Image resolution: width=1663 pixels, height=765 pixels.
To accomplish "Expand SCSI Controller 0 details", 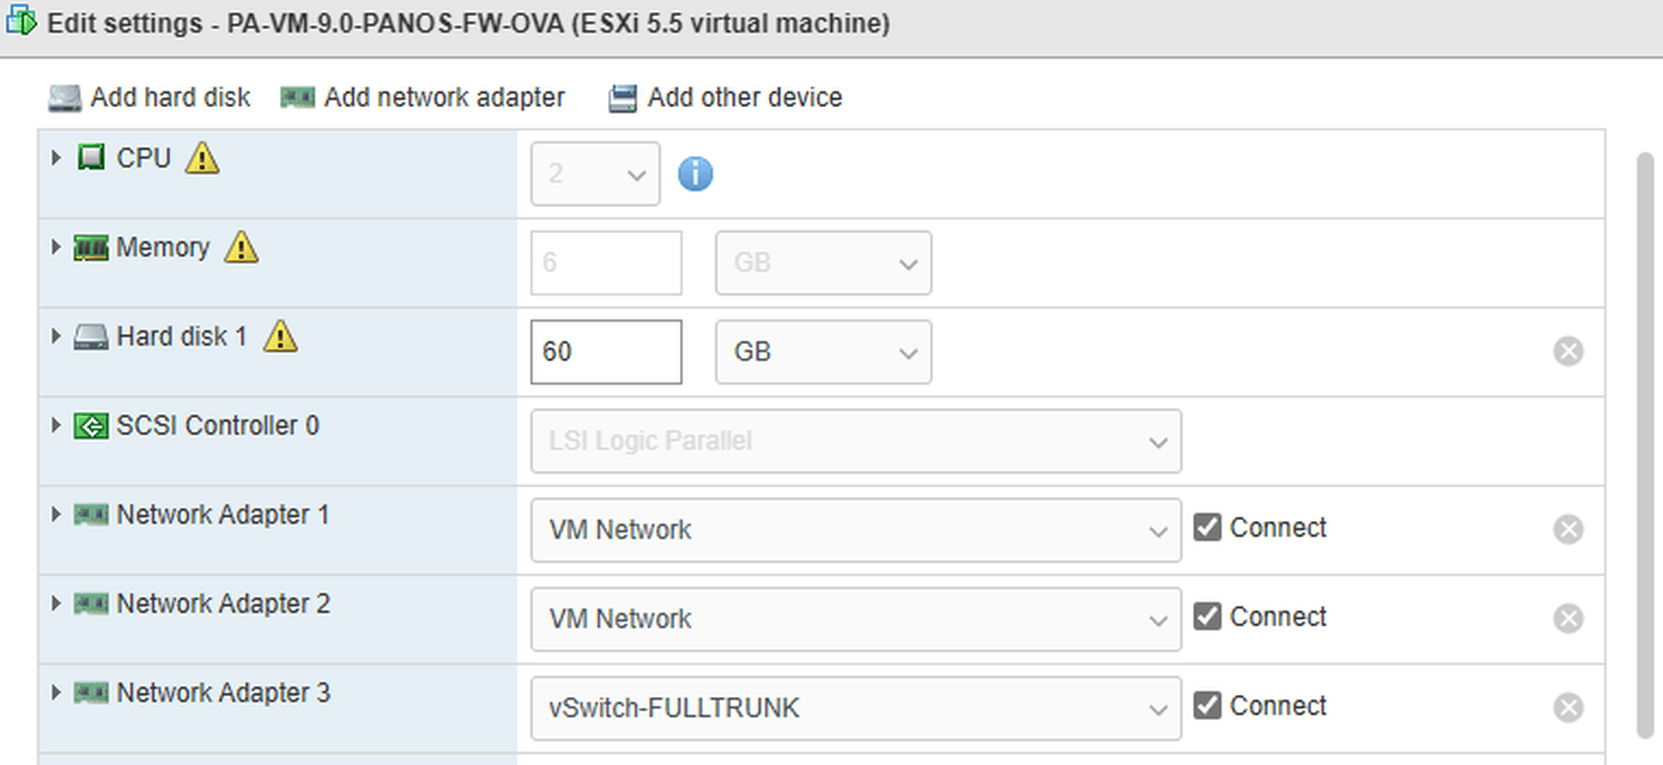I will click(x=56, y=425).
